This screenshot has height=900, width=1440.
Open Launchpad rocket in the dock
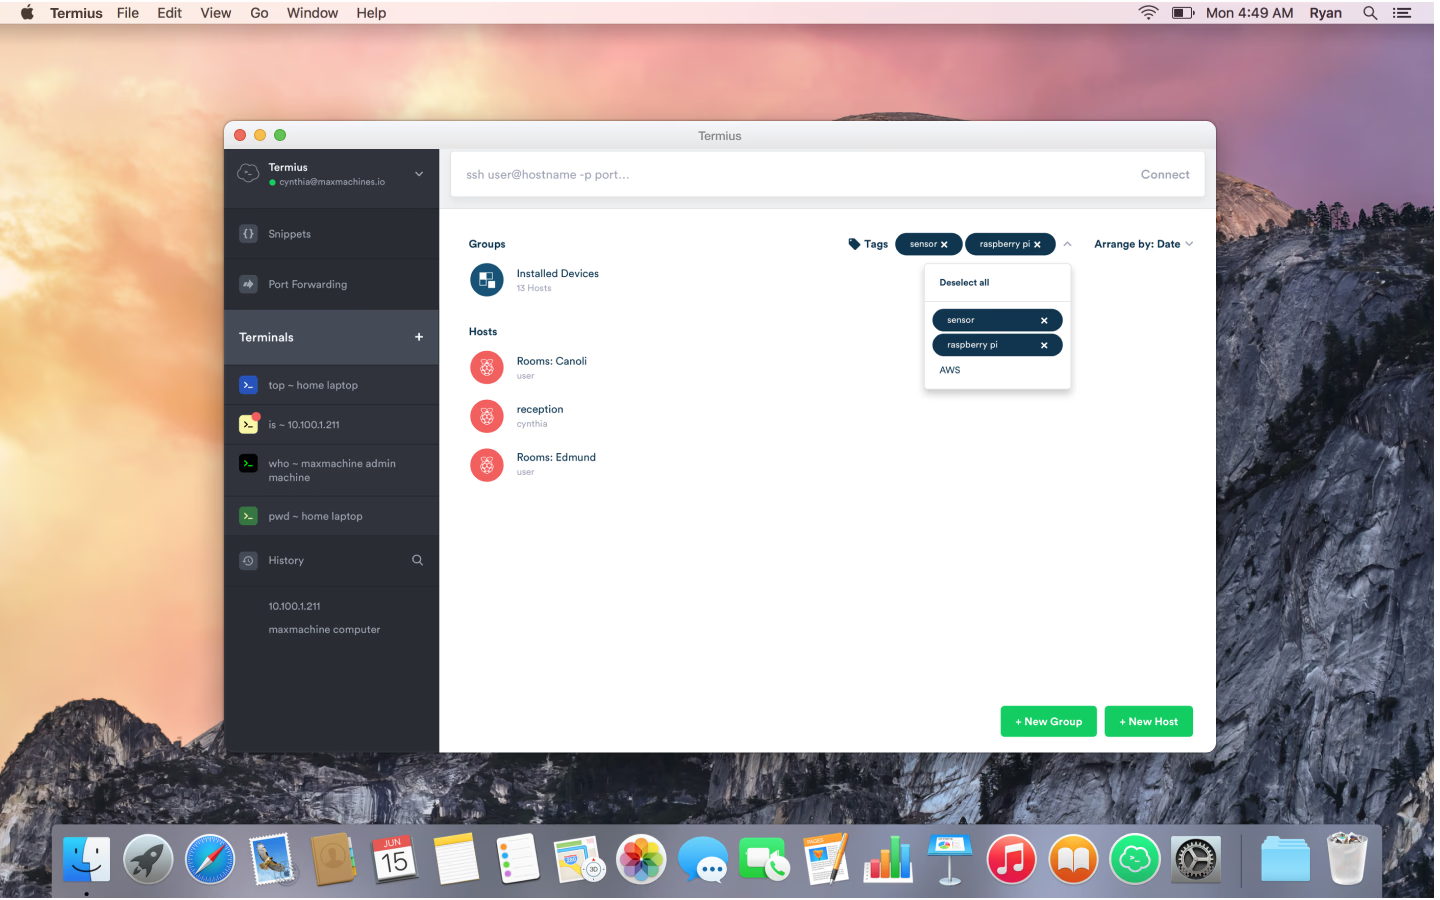coord(148,860)
